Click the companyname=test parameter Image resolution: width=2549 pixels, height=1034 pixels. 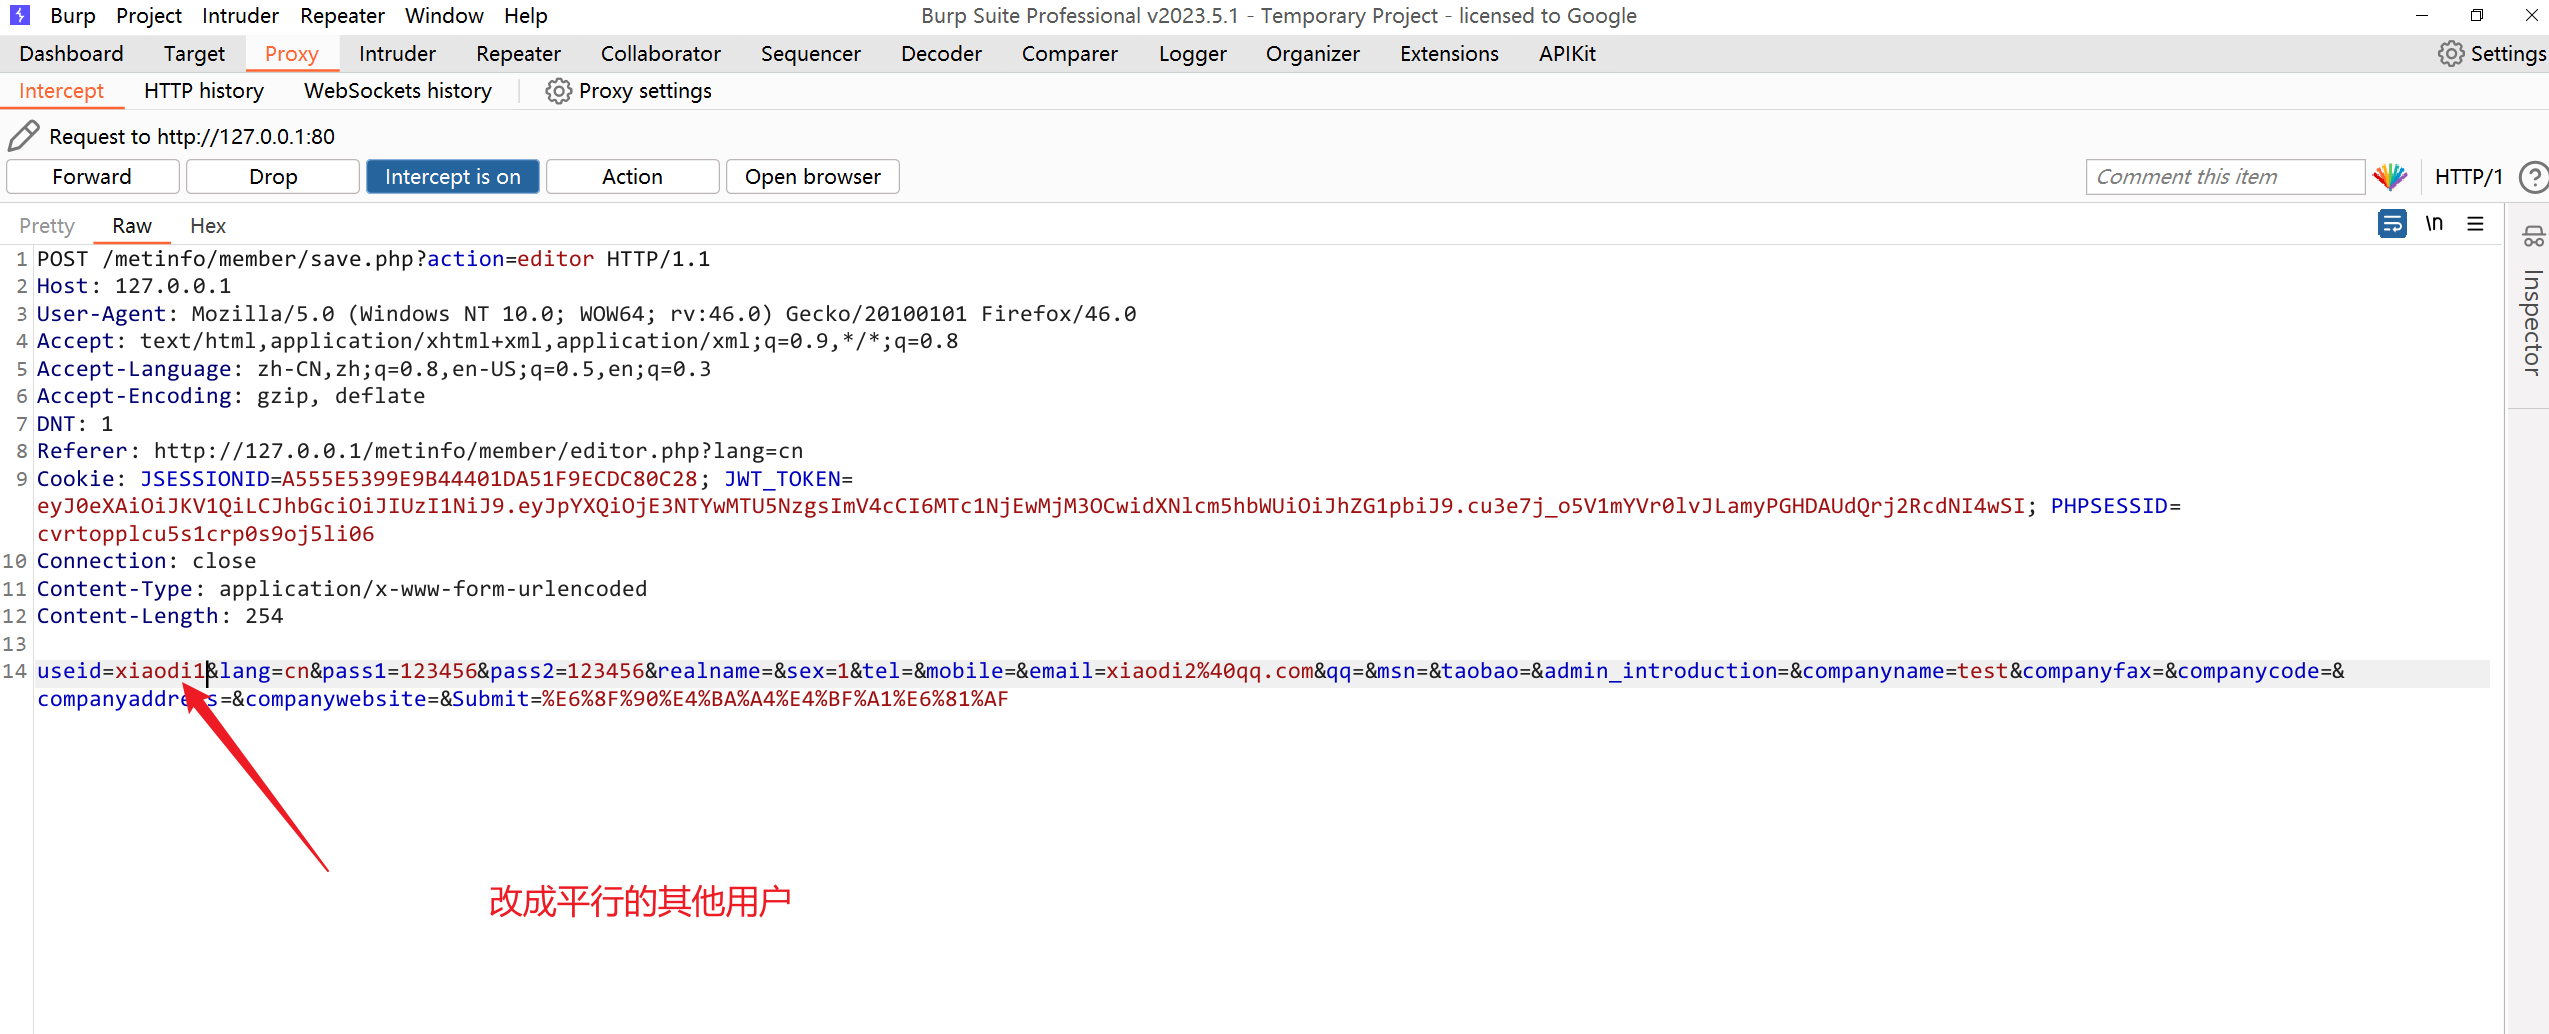click(x=1905, y=671)
